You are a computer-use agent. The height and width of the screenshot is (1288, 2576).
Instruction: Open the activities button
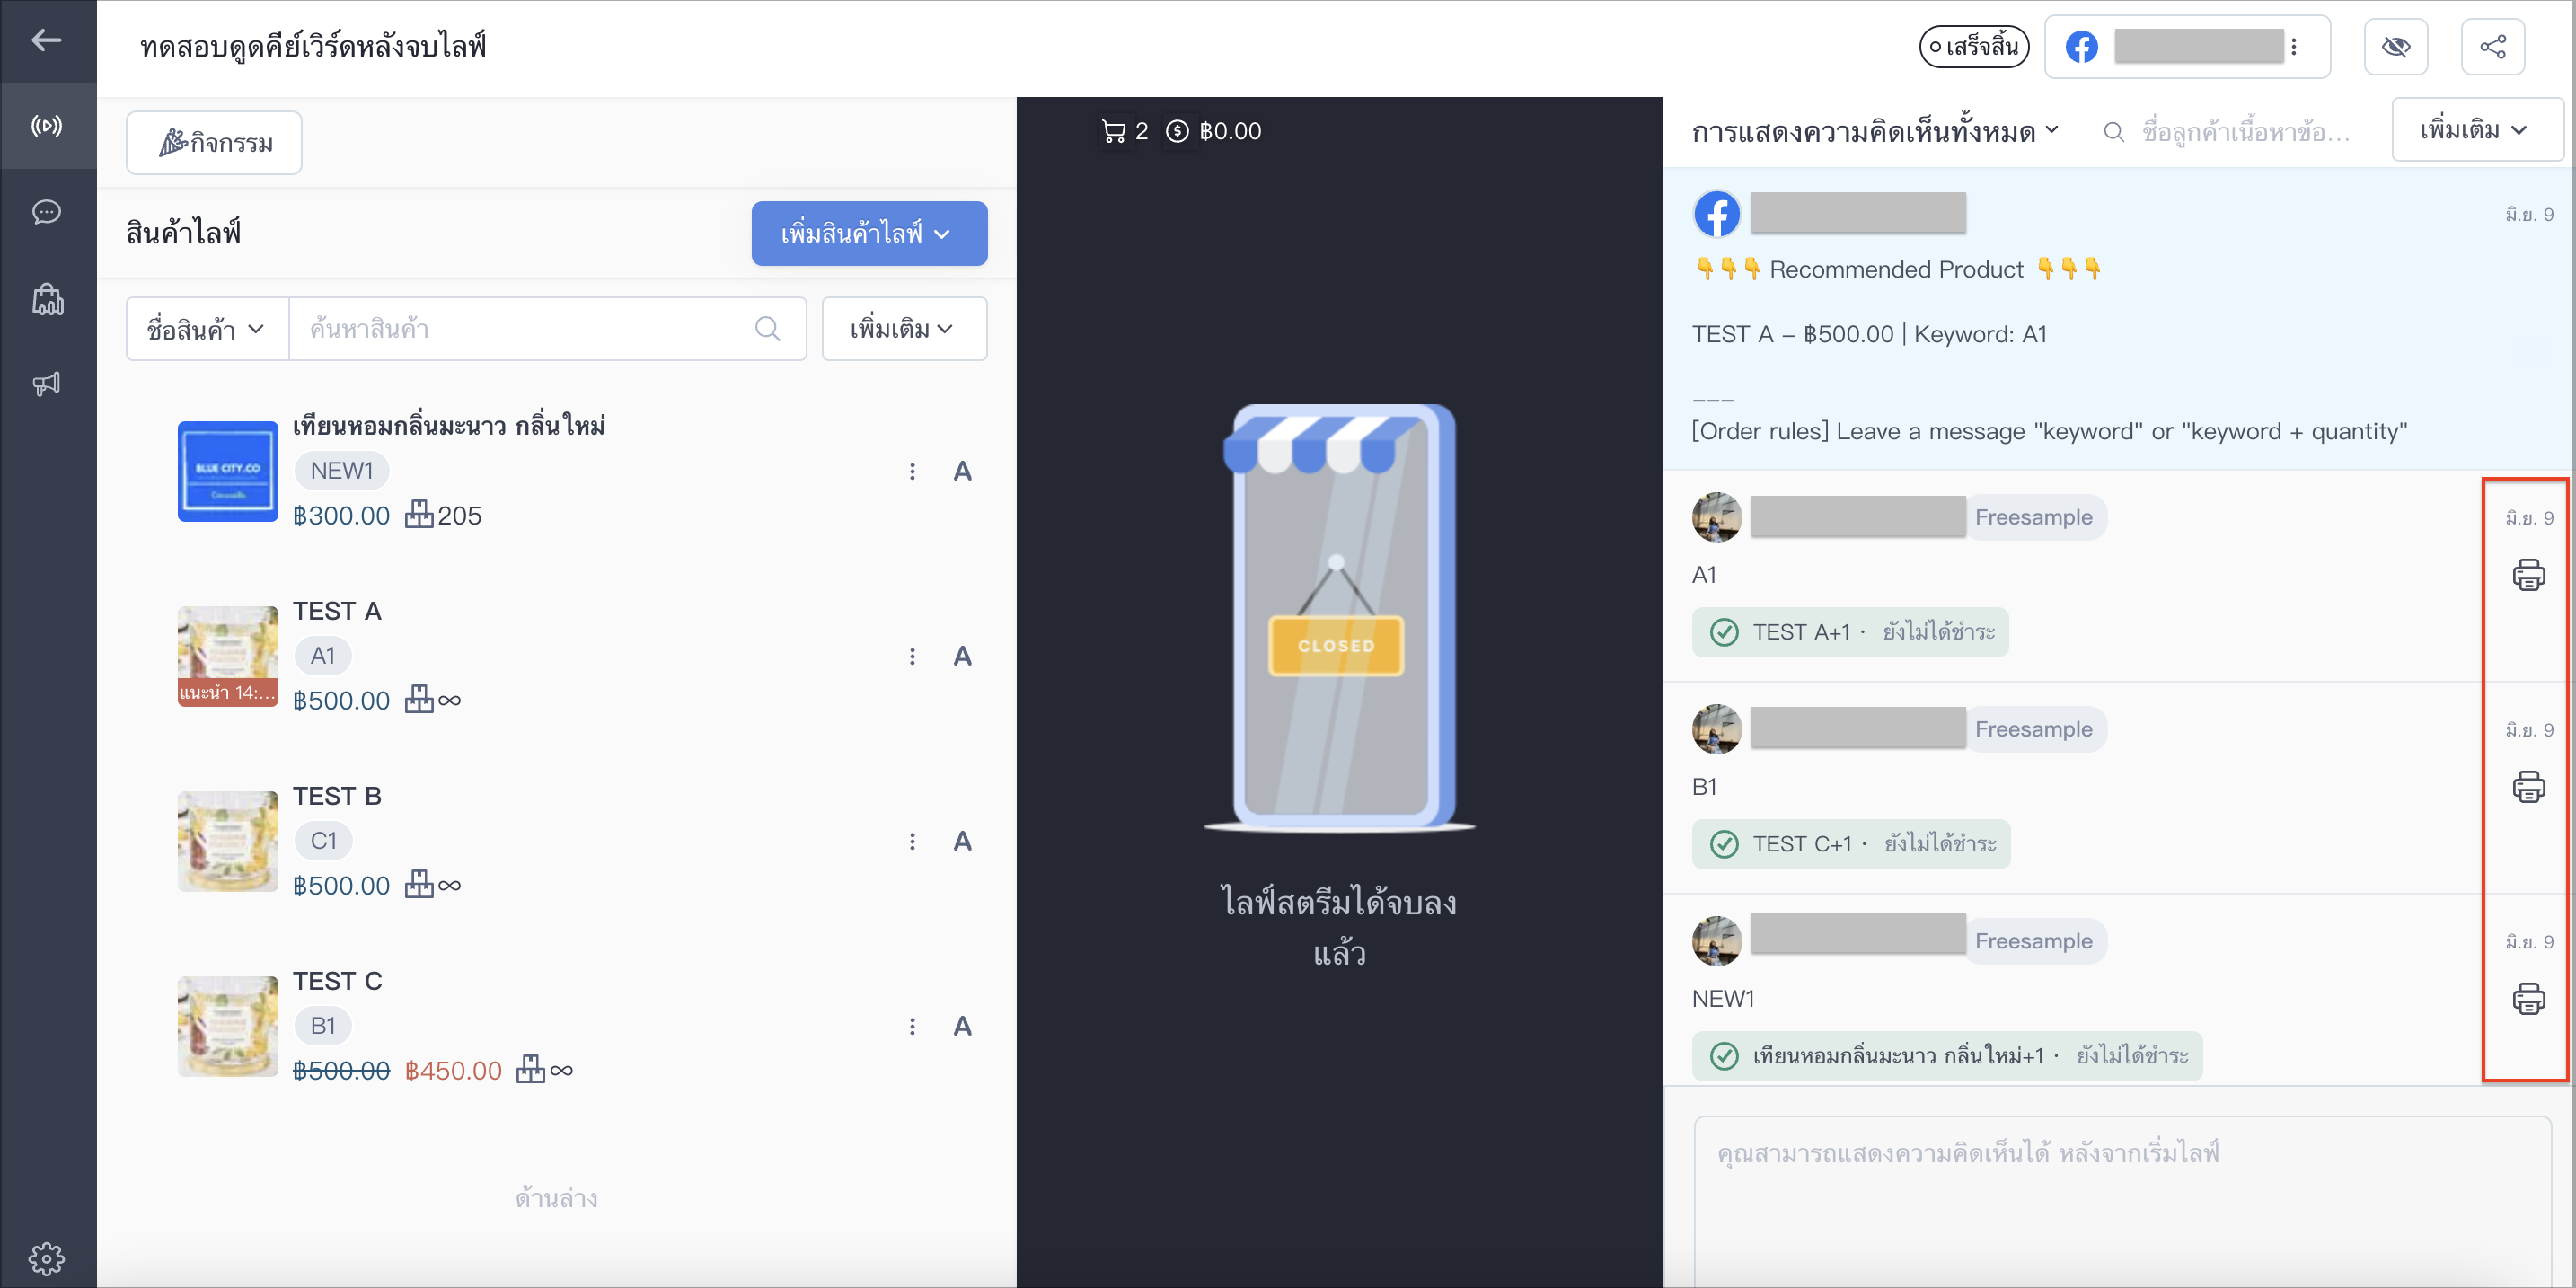pyautogui.click(x=214, y=142)
